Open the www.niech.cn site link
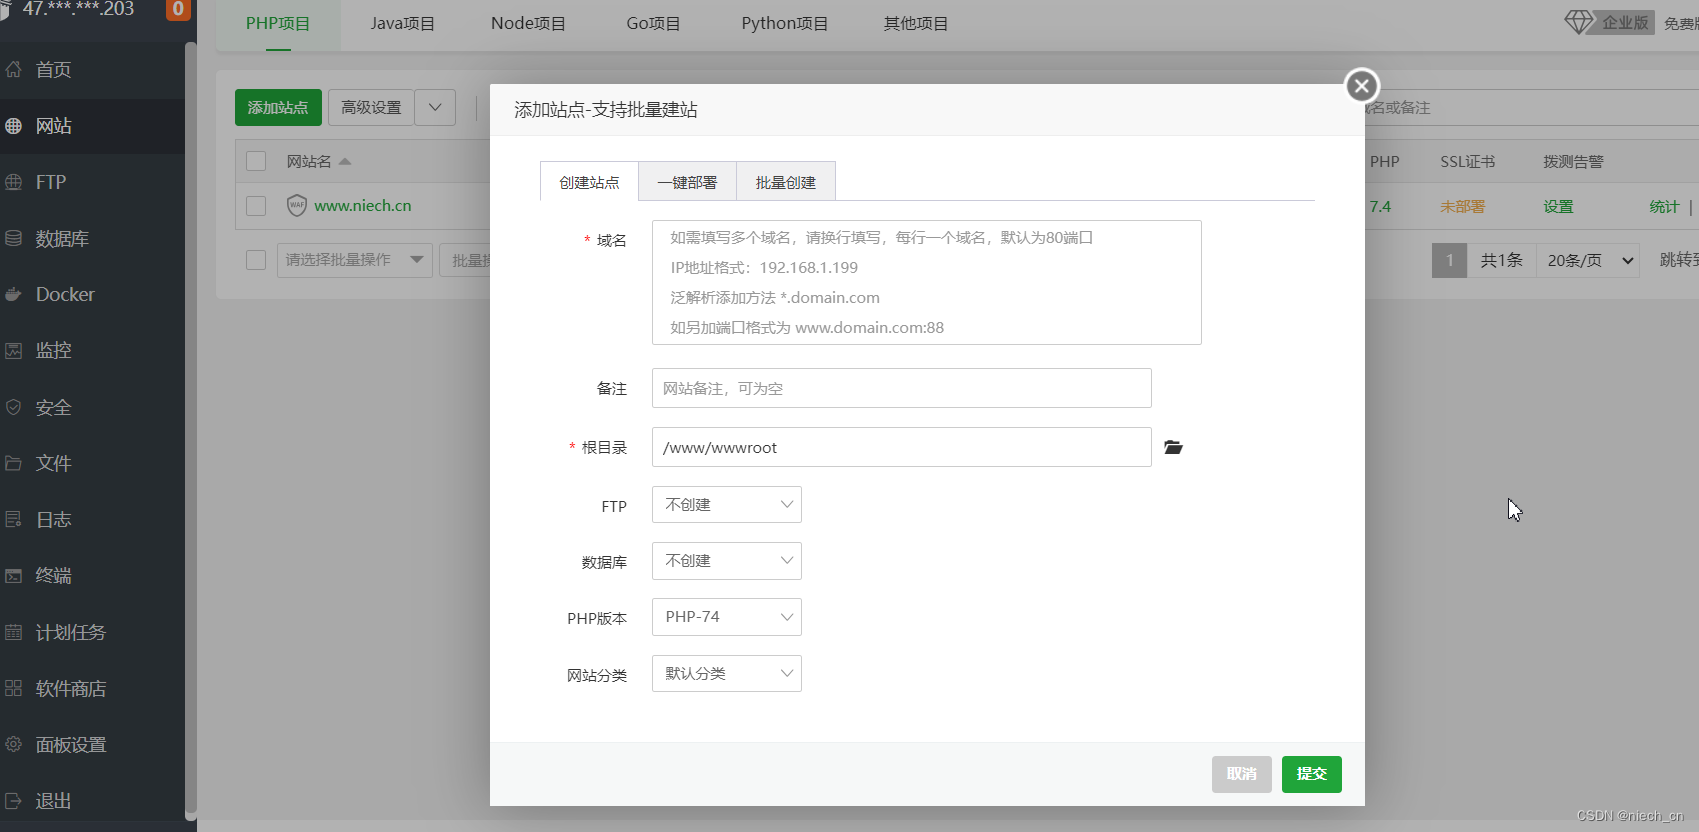Screen dimensions: 1699x832 click(x=363, y=205)
